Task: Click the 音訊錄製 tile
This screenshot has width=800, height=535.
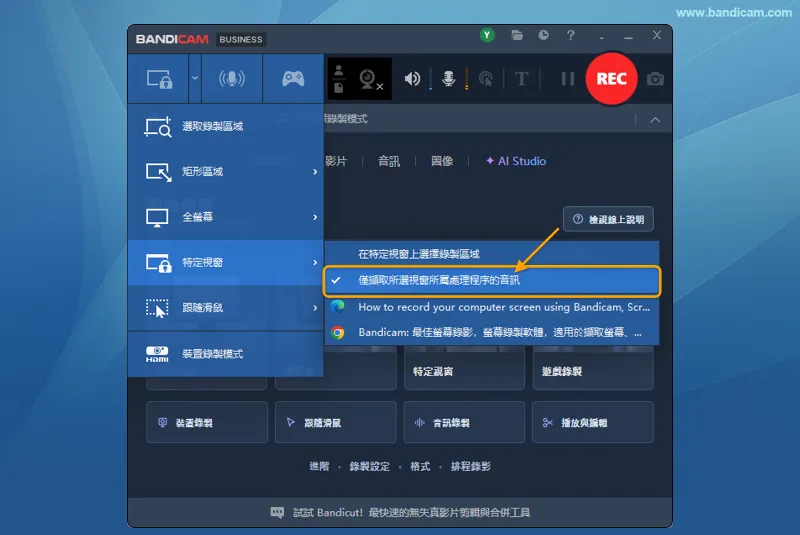Action: pos(464,422)
